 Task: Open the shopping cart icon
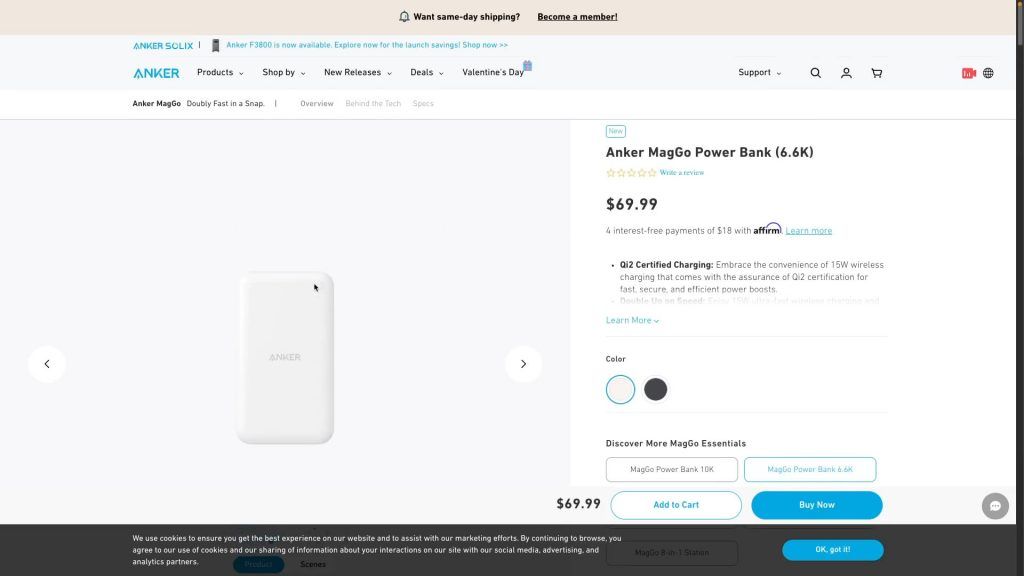[876, 73]
